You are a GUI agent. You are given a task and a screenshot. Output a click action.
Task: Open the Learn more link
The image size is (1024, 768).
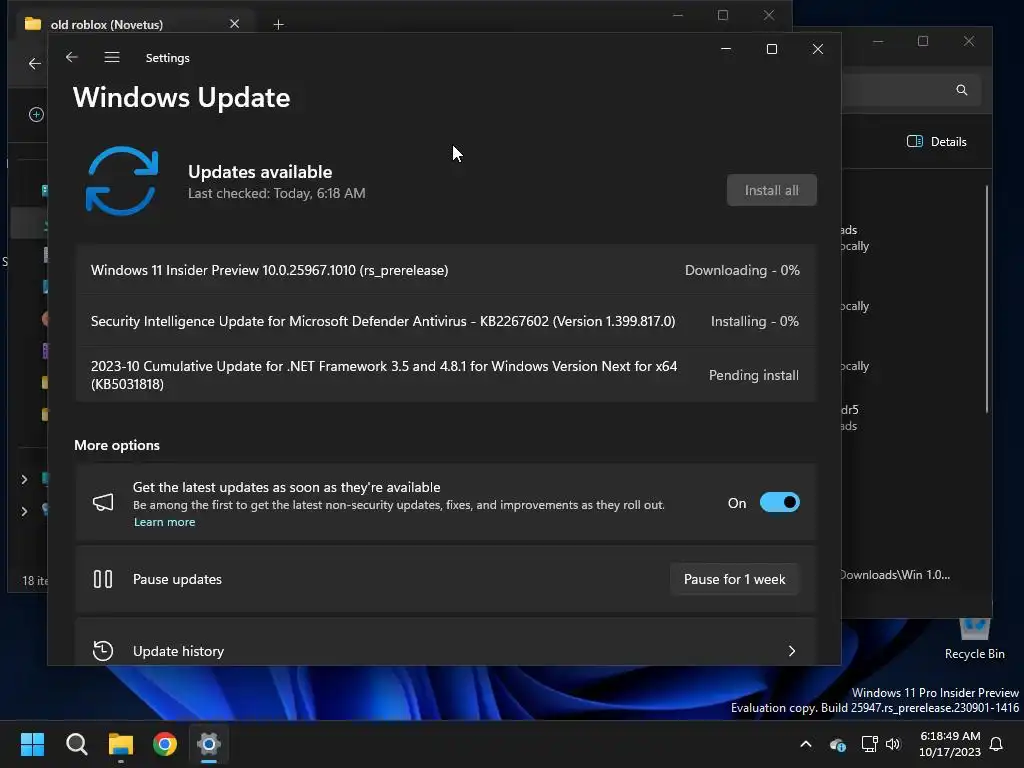click(x=164, y=522)
